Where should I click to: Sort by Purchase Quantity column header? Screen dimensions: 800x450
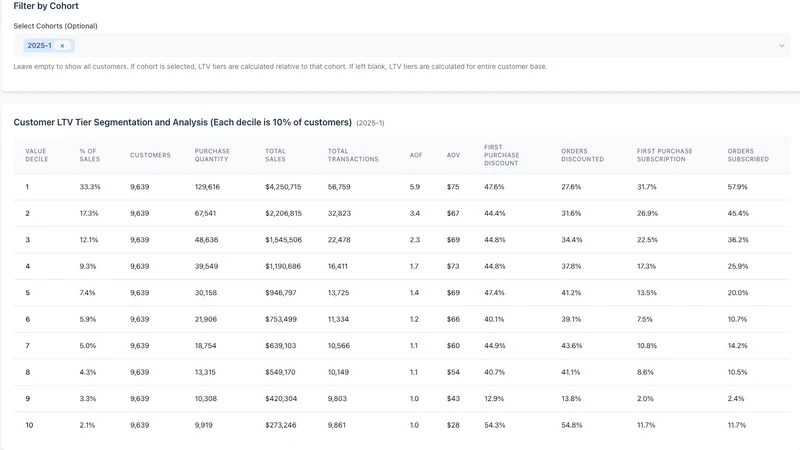212,155
